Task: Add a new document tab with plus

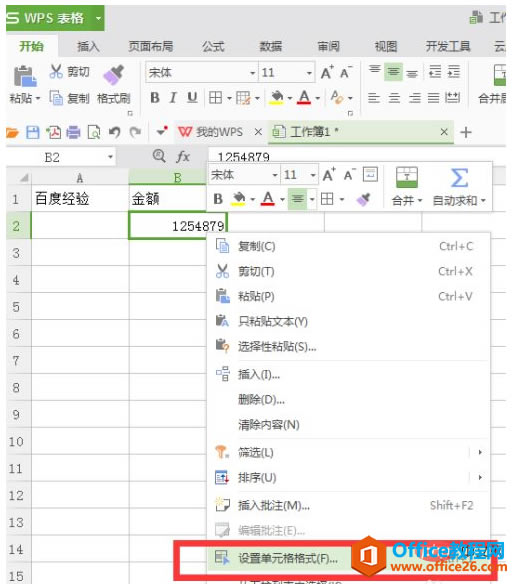Action: pyautogui.click(x=466, y=132)
